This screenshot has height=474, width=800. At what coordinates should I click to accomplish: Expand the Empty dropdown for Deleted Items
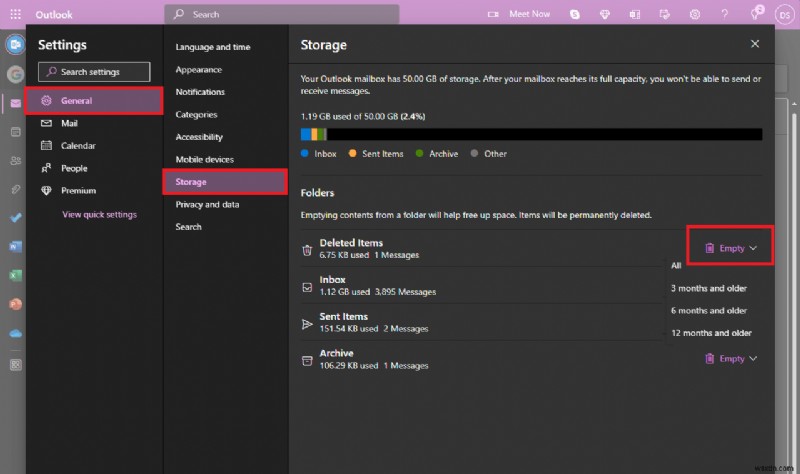click(731, 248)
